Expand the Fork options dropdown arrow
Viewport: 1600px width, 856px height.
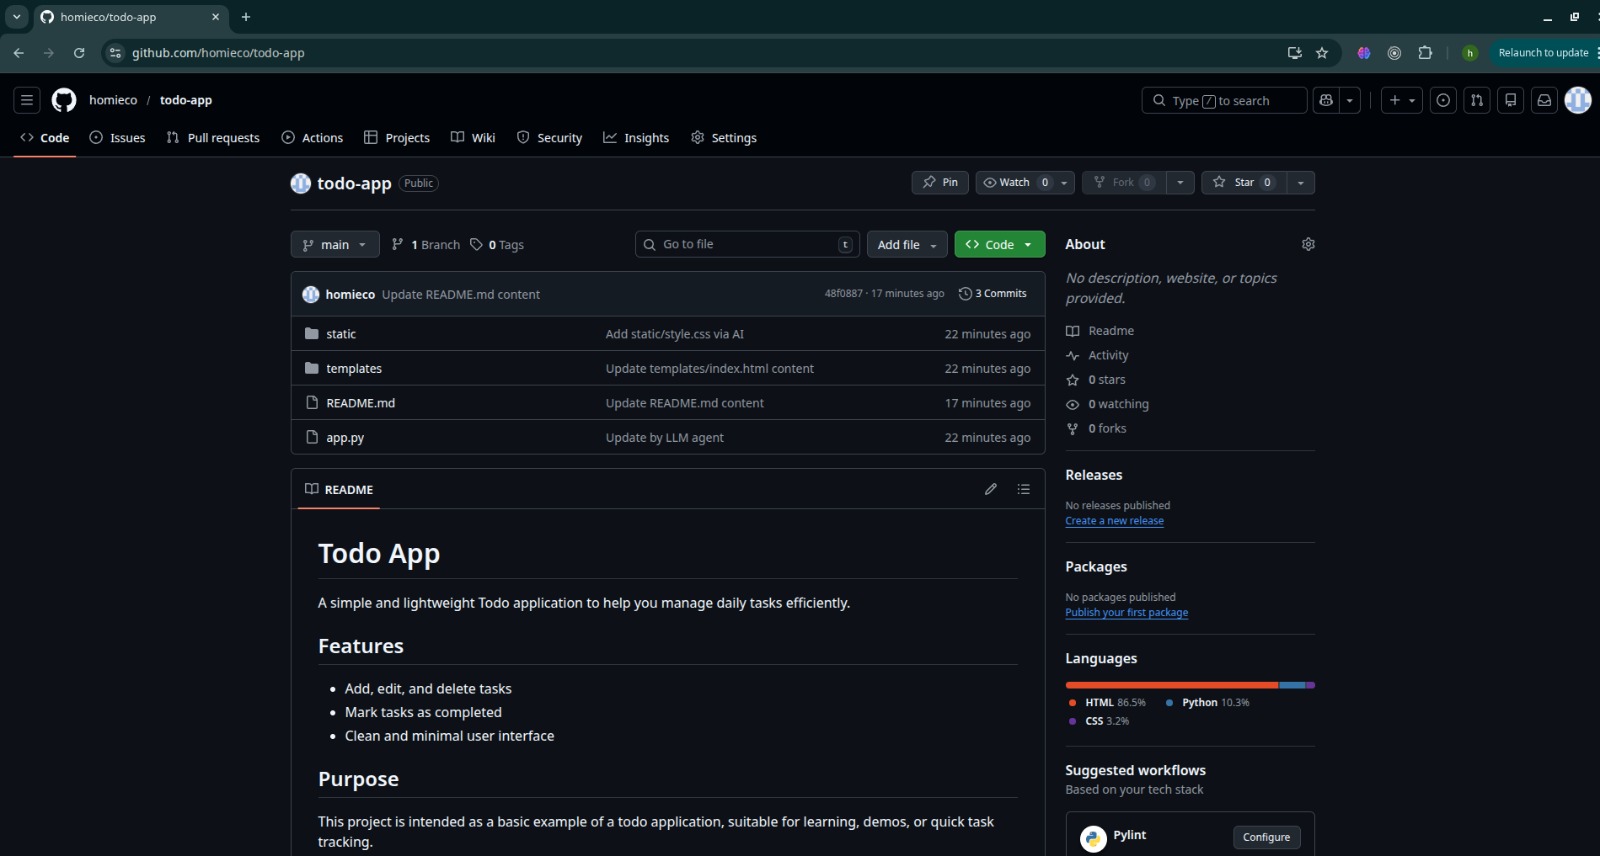click(x=1180, y=182)
